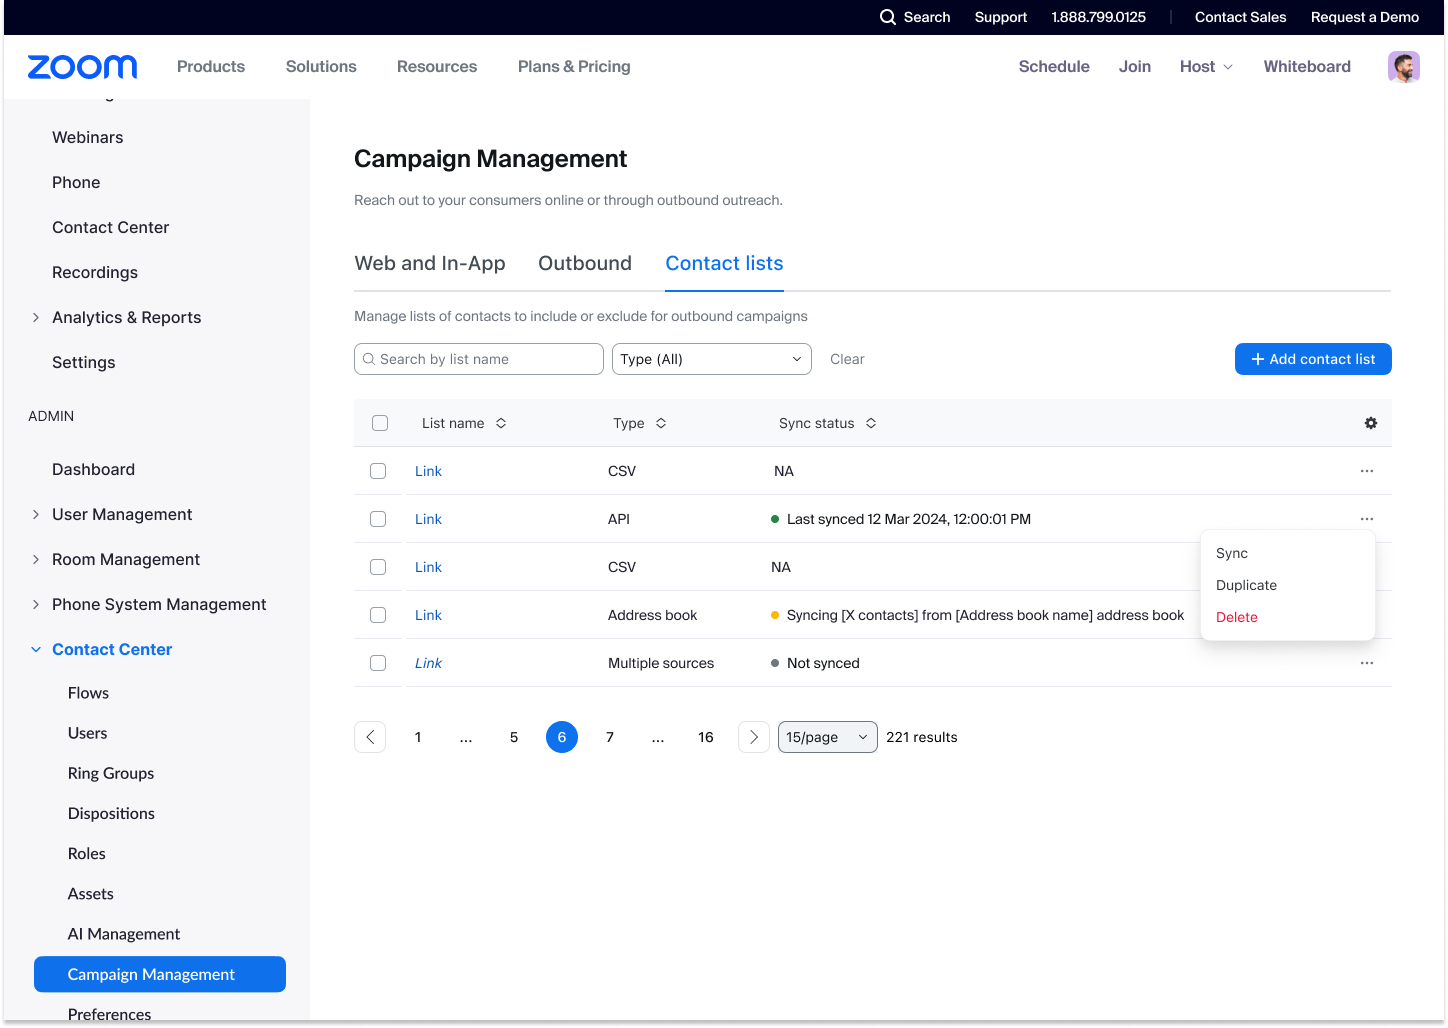This screenshot has width=1448, height=1028.
Task: Click Contact Sales link
Action: (x=1240, y=17)
